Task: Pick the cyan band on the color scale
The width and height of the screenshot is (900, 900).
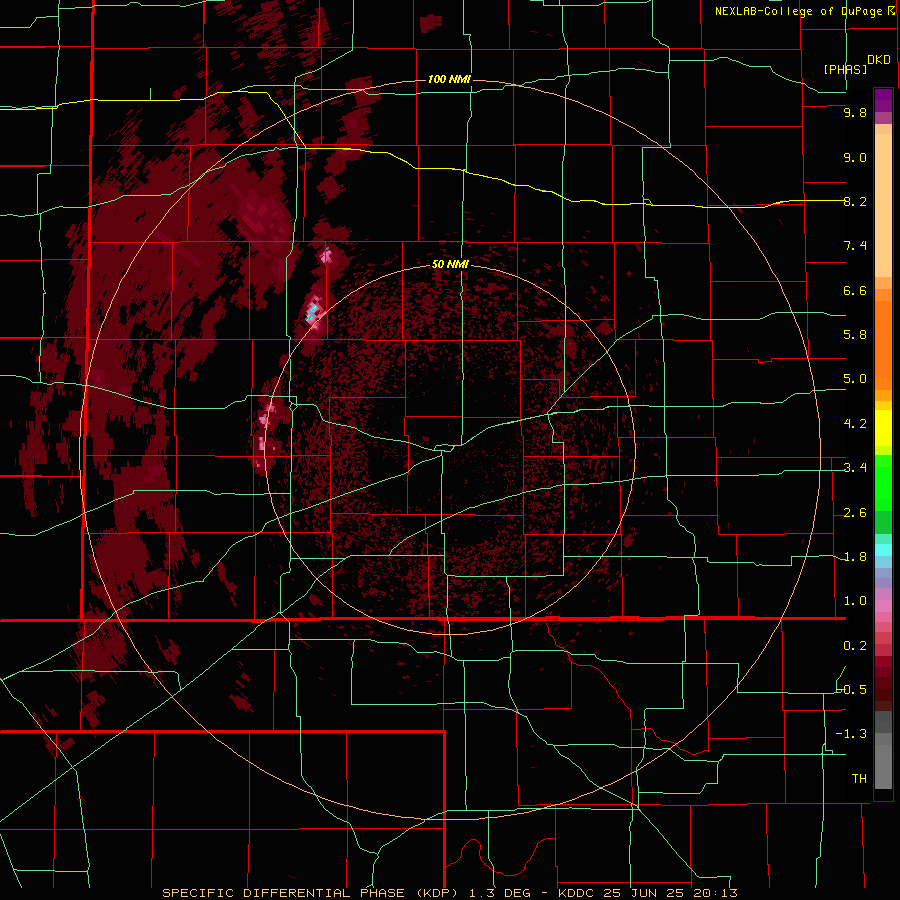Action: (883, 550)
